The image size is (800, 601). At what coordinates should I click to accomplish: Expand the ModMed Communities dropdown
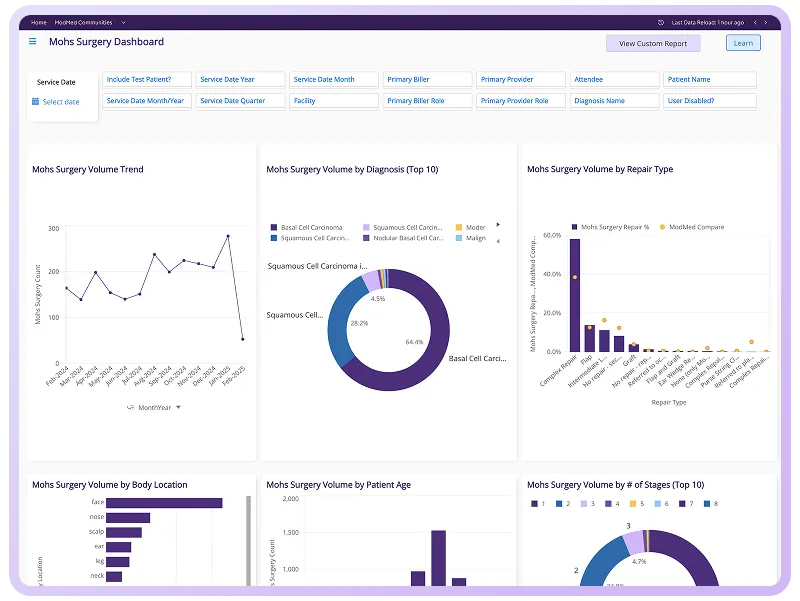(x=123, y=22)
